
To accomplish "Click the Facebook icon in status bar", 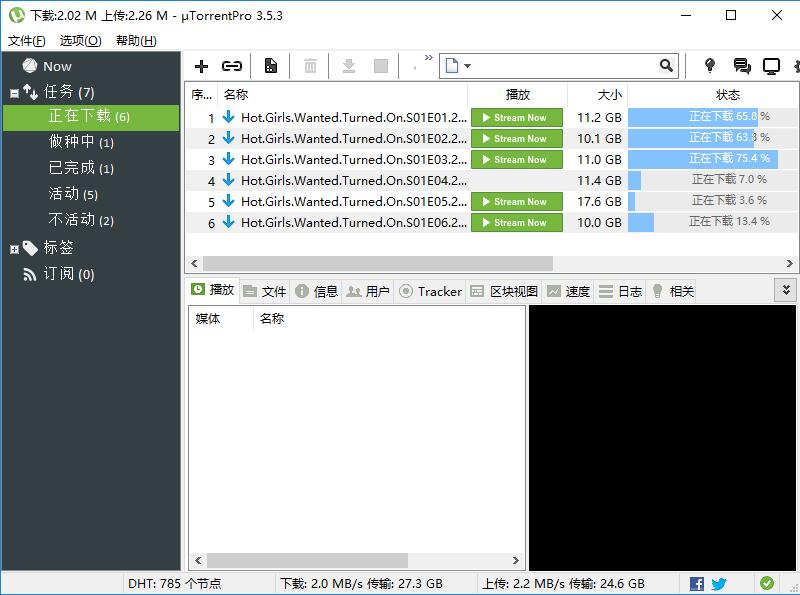I will tap(696, 583).
